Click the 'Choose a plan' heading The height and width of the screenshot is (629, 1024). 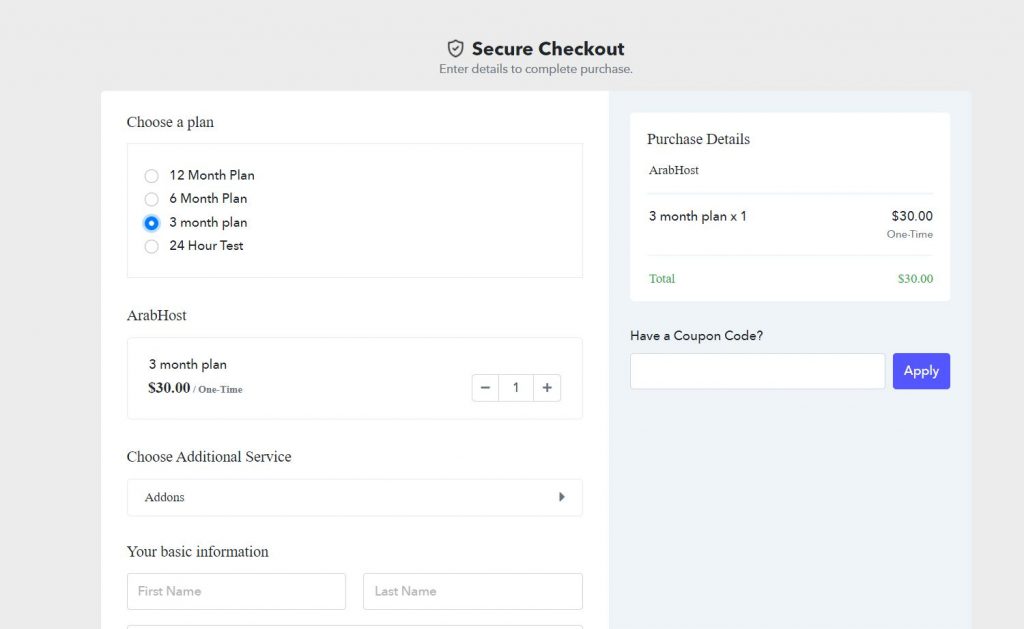(x=170, y=122)
